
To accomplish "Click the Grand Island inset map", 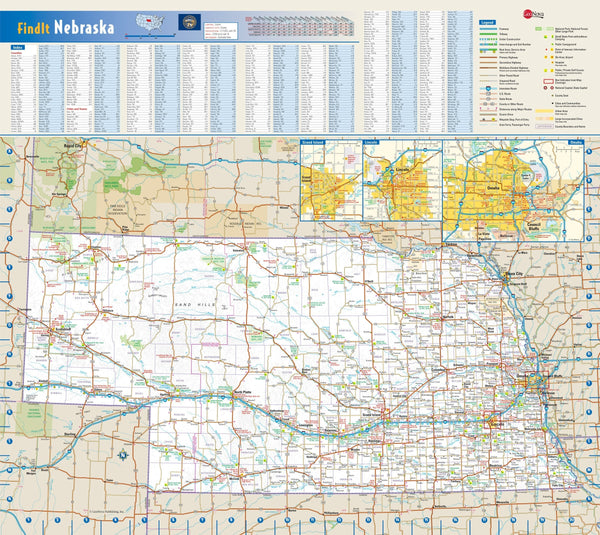I will (x=331, y=180).
